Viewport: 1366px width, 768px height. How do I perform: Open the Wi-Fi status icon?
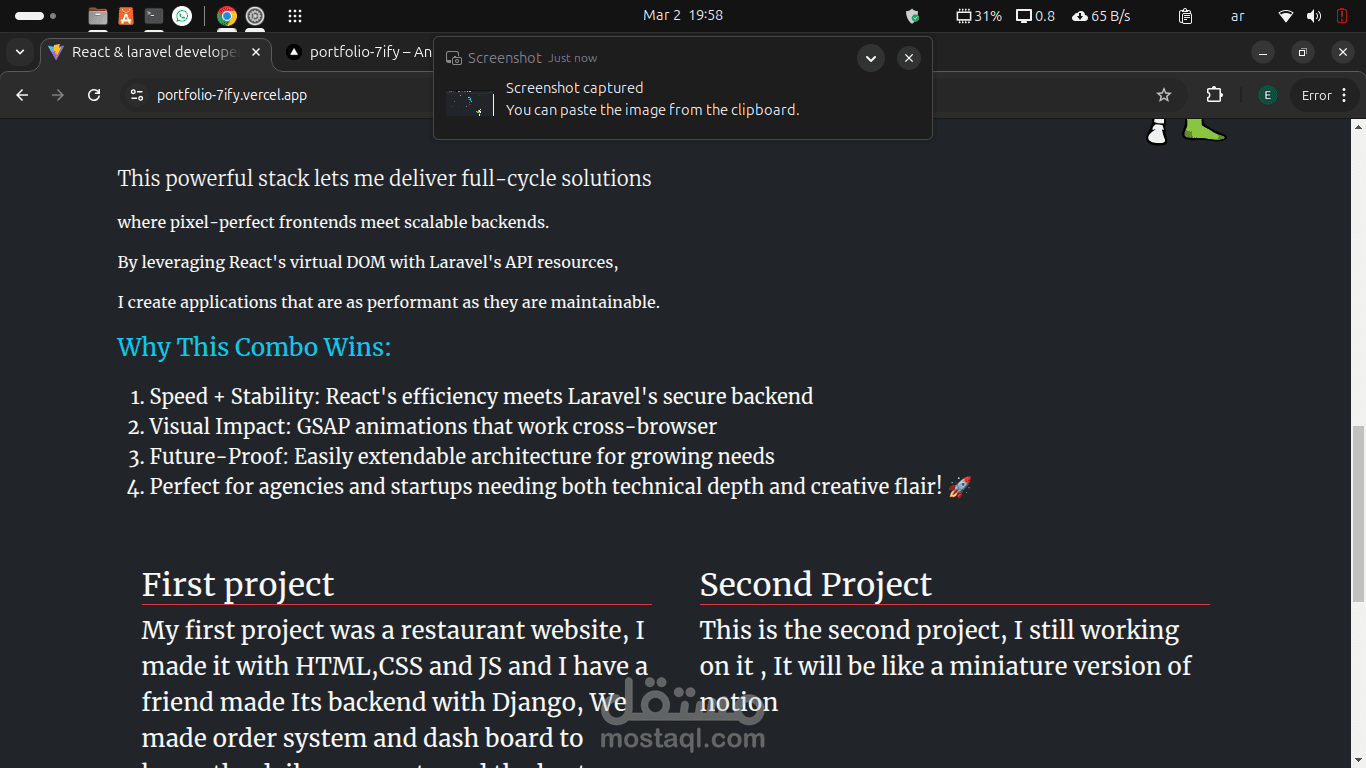click(x=1286, y=16)
